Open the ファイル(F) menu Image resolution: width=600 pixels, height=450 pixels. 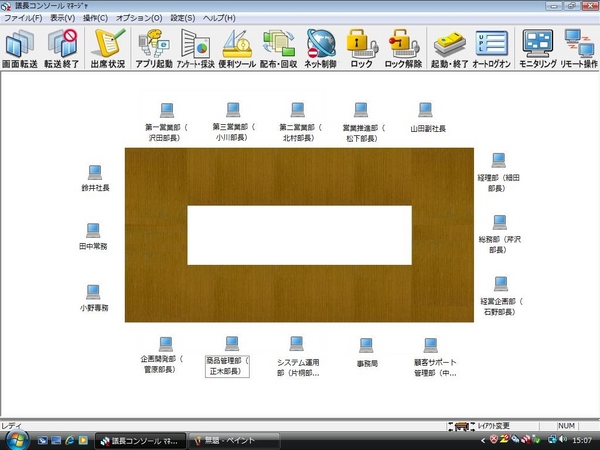[23, 18]
